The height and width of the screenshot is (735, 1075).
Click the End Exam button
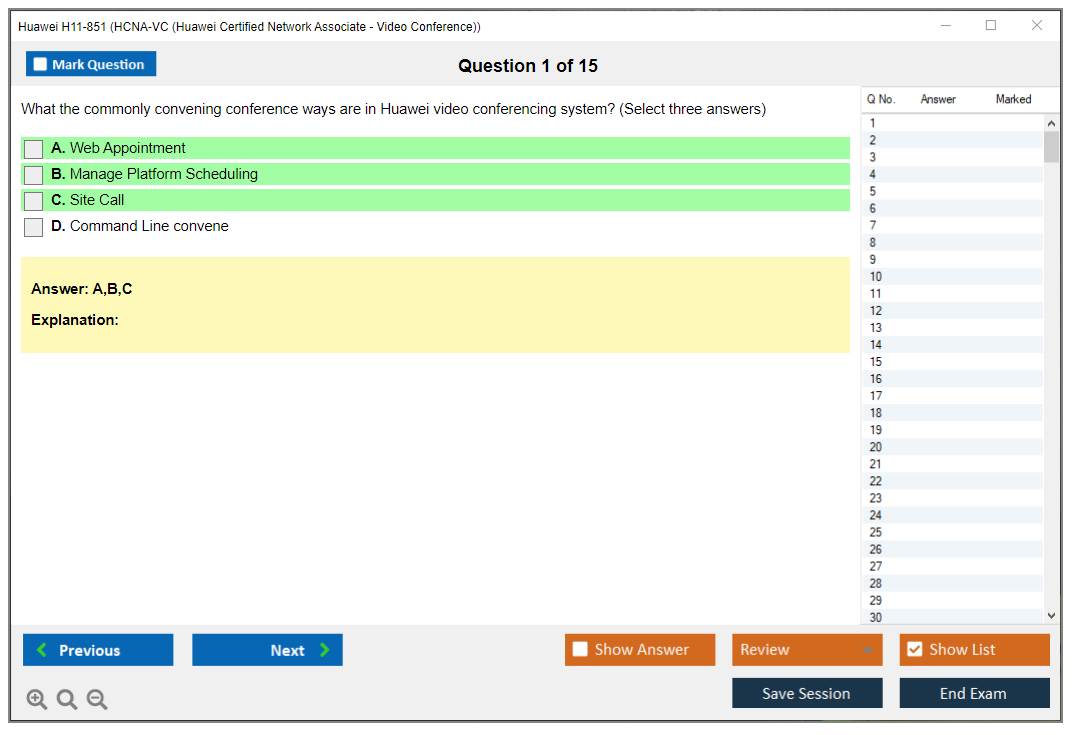[x=974, y=693]
